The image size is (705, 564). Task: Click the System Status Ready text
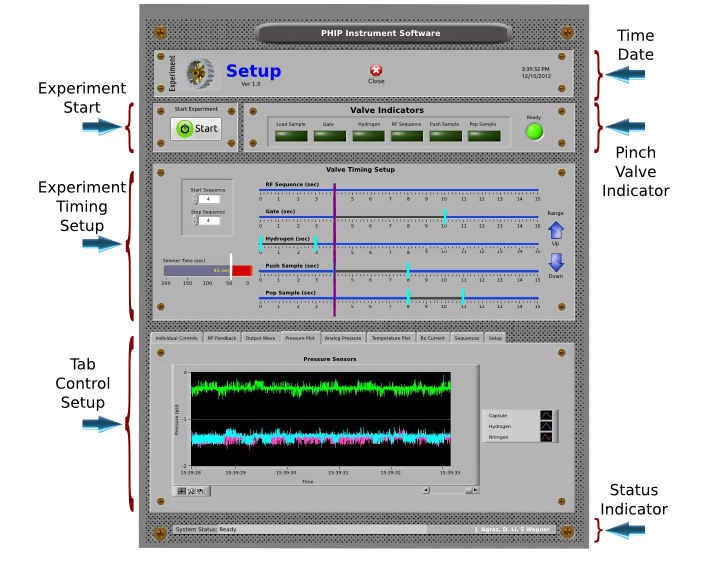click(206, 529)
